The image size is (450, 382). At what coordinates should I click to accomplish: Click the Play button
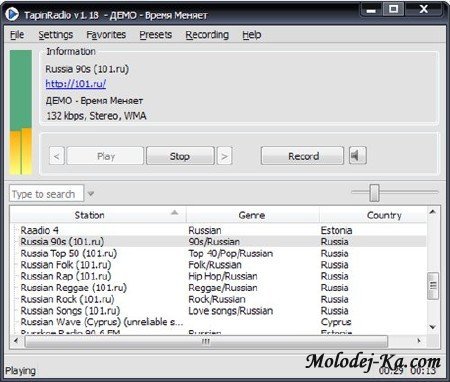(x=106, y=156)
